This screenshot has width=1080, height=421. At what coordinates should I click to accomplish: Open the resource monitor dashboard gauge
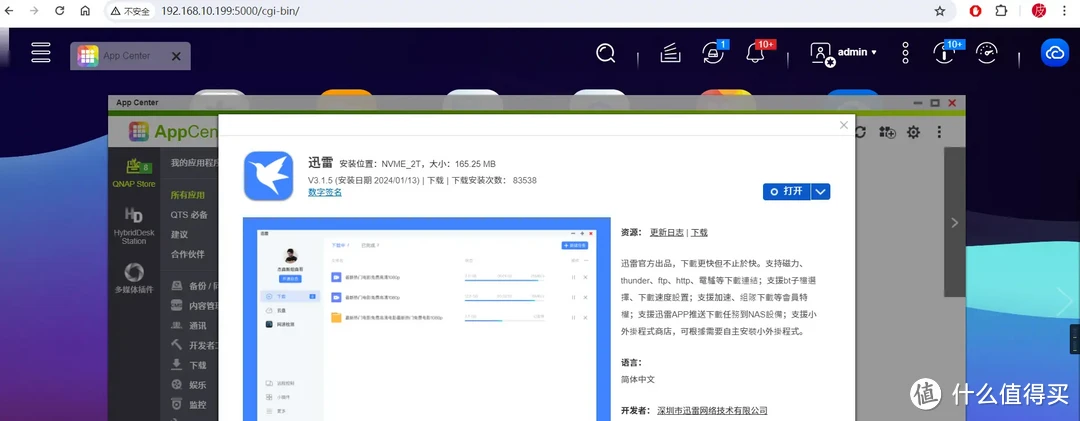pos(987,53)
